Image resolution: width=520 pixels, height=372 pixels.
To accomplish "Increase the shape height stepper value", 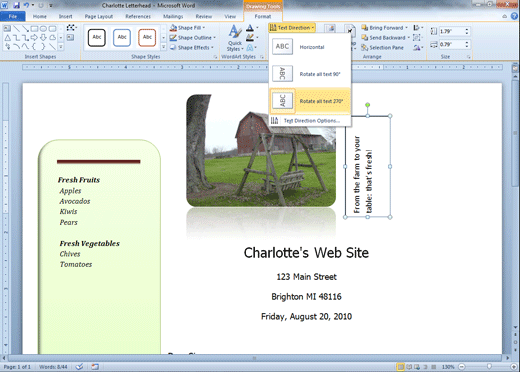I will [467, 29].
